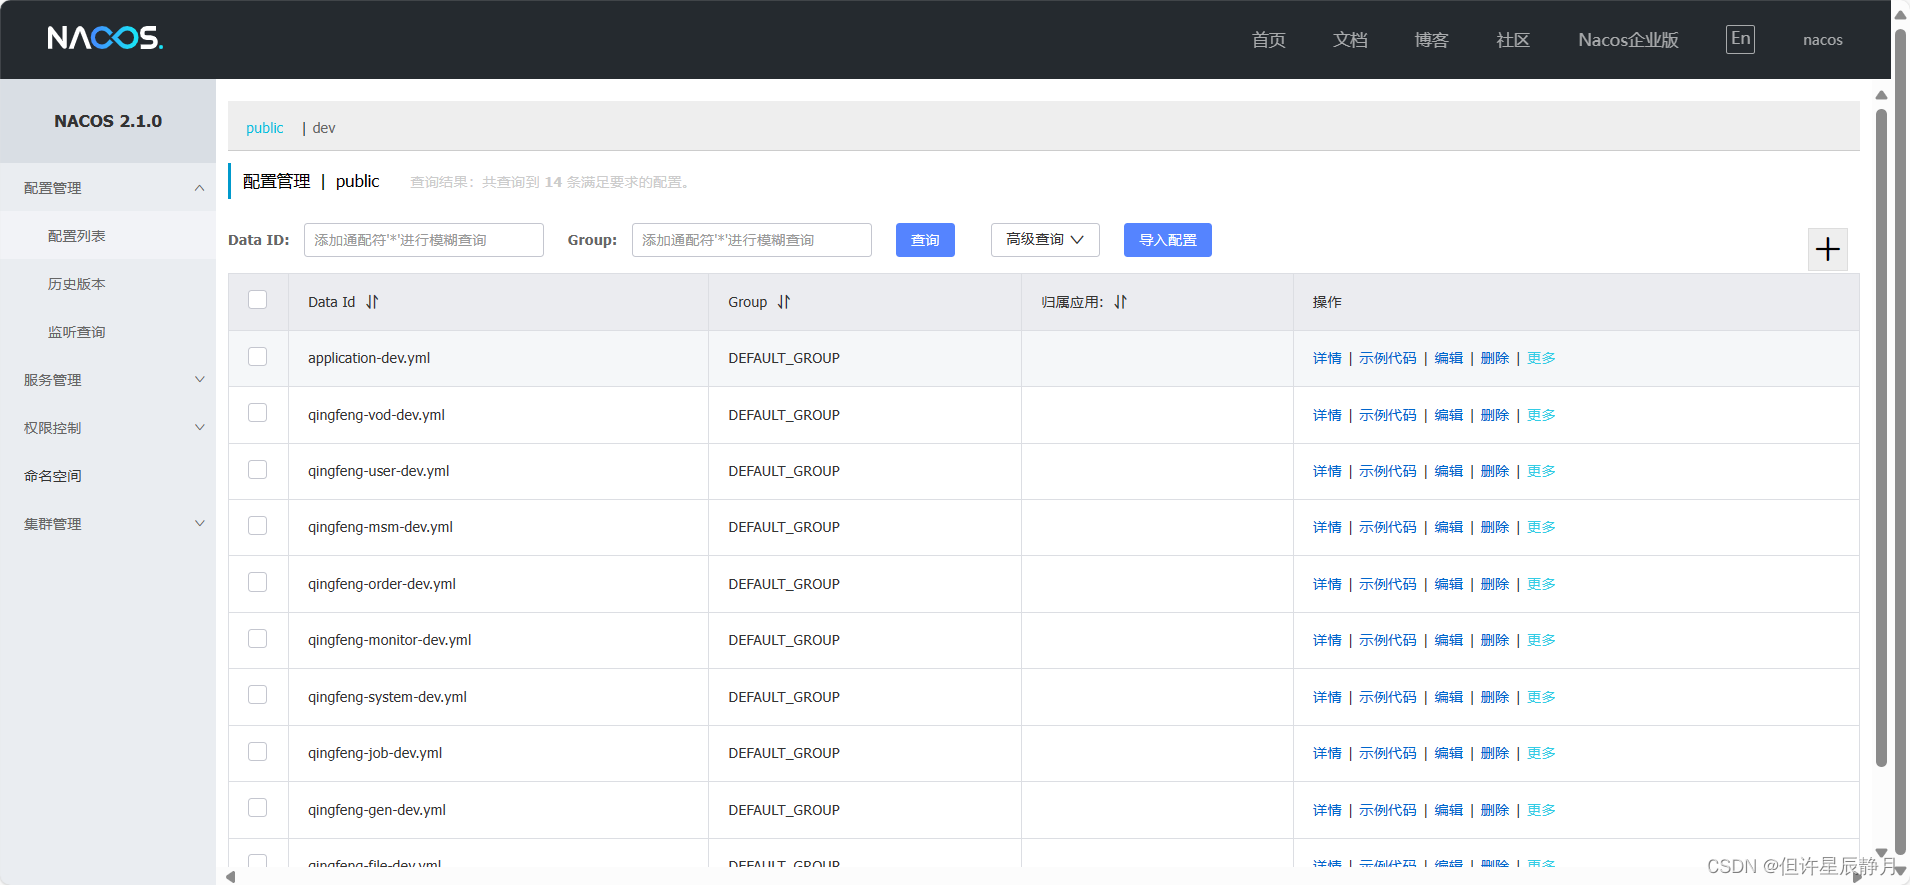This screenshot has height=885, width=1910.
Task: Expand the 服务管理 sidebar section
Action: click(x=108, y=380)
